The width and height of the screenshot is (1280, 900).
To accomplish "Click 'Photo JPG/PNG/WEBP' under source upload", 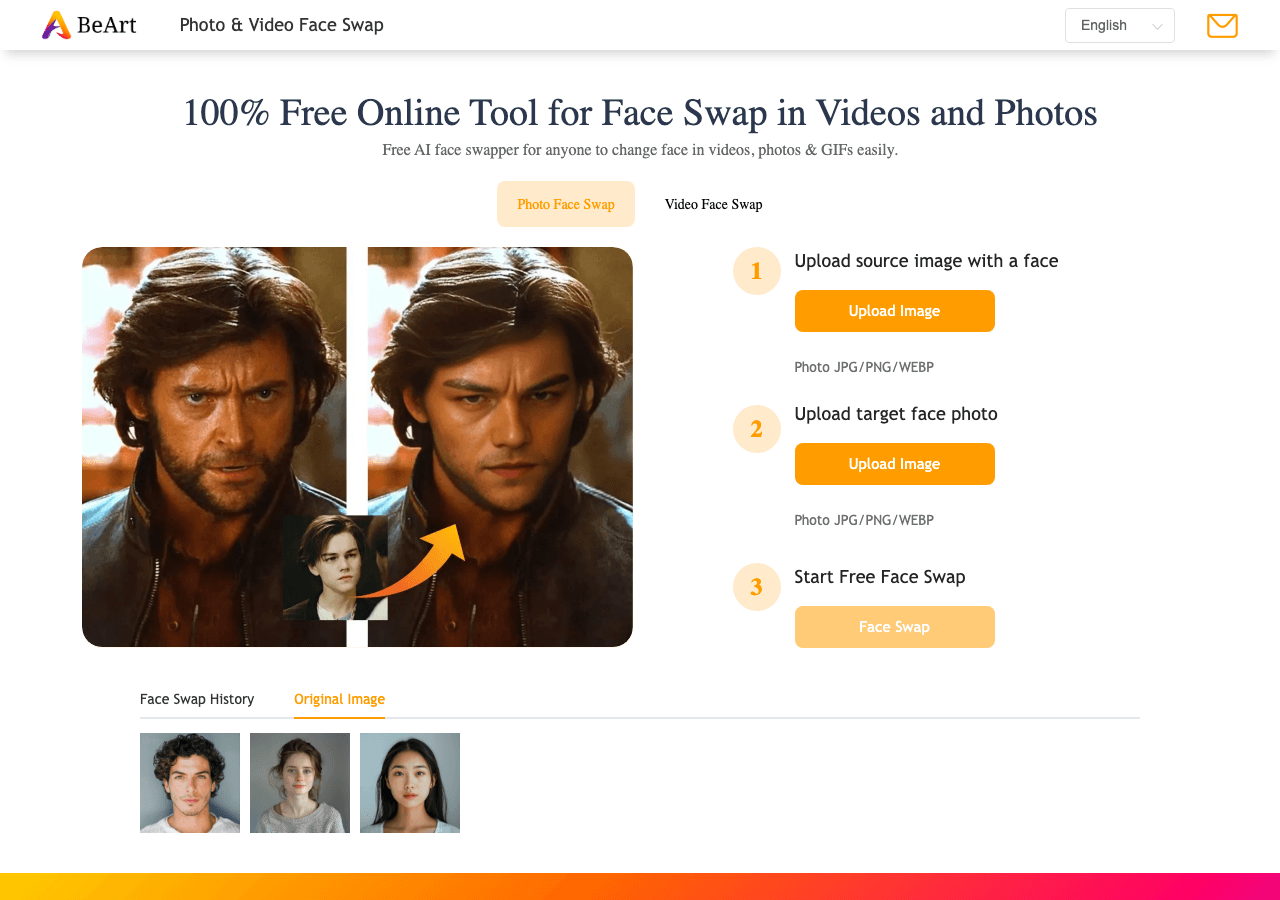I will pos(864,367).
